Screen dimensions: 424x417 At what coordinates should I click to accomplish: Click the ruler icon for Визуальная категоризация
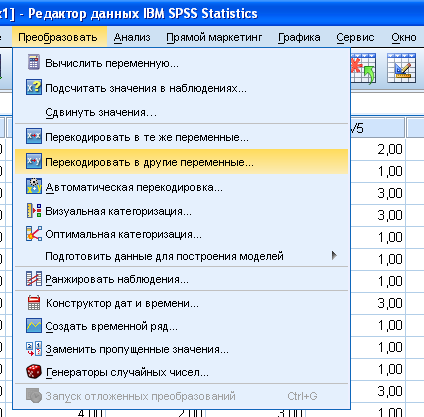[x=34, y=211]
